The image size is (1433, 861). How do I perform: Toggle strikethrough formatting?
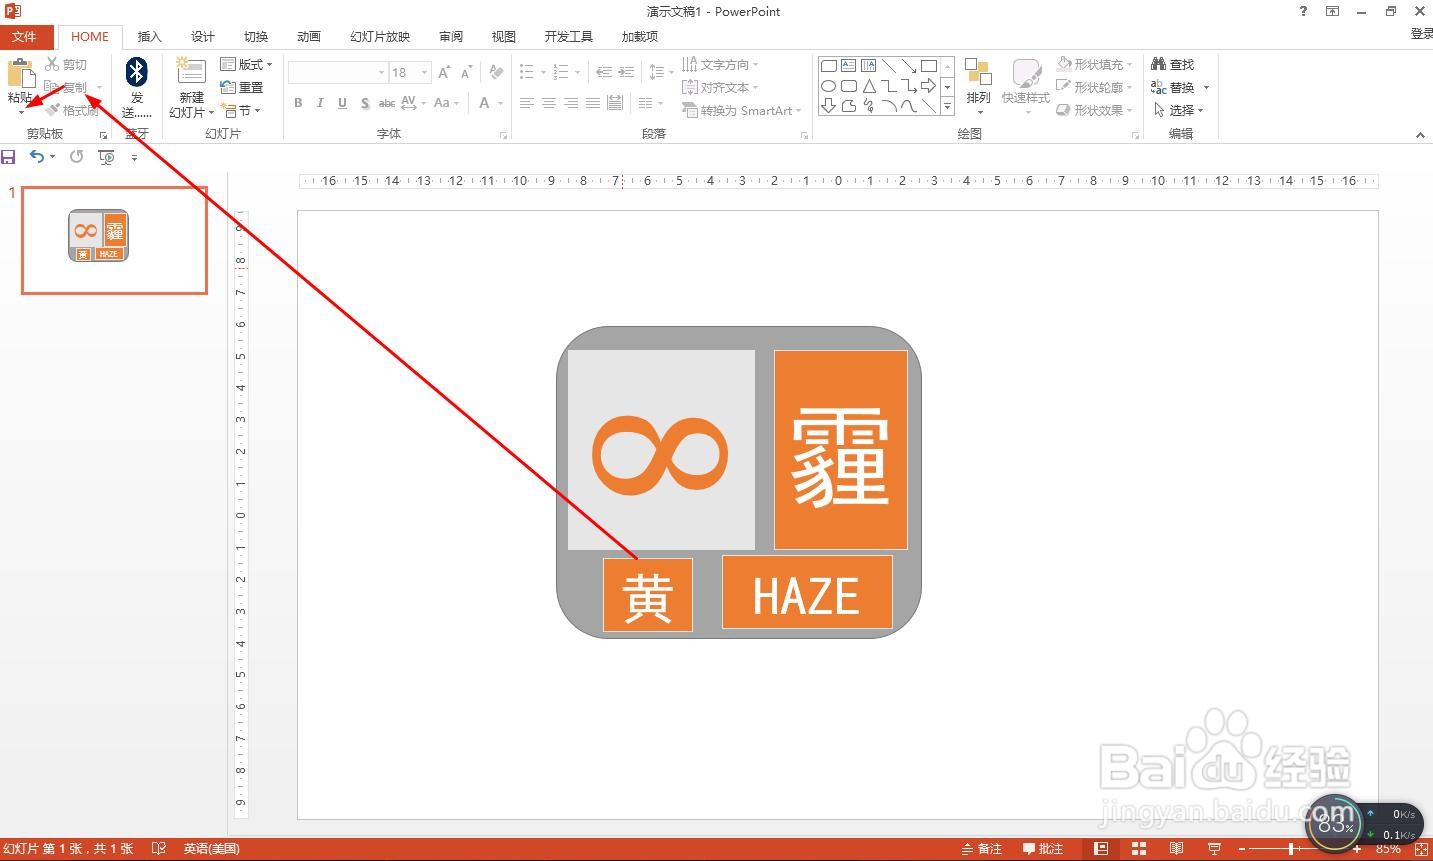pos(386,103)
